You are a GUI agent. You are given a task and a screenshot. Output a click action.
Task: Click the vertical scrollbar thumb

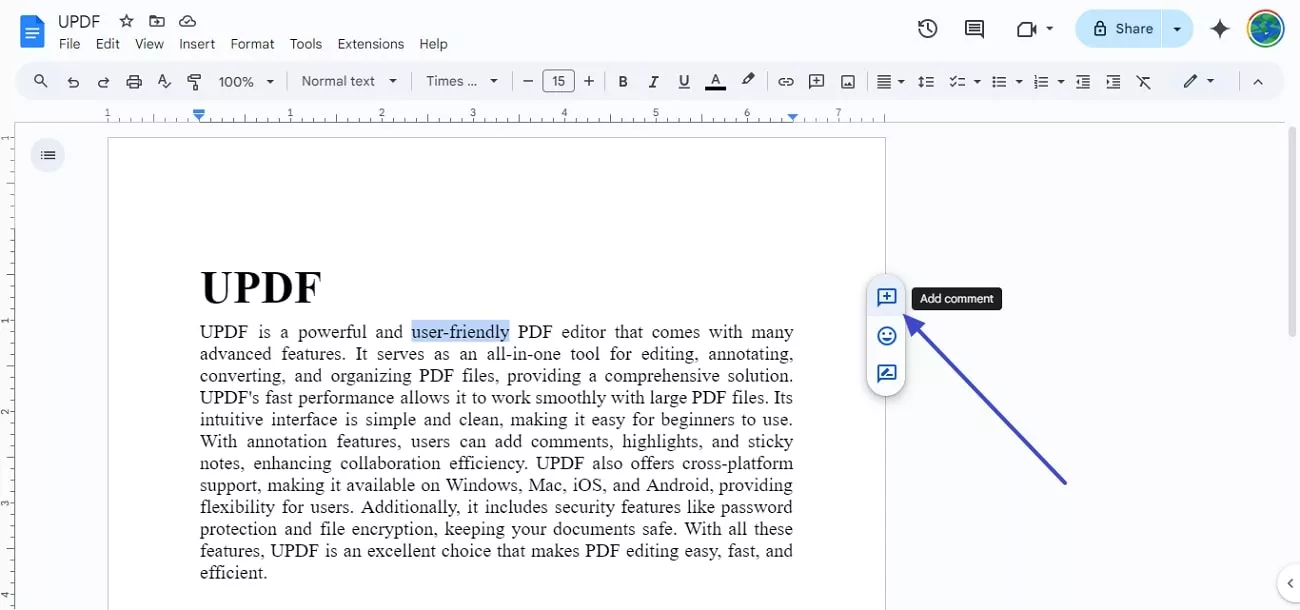1292,232
